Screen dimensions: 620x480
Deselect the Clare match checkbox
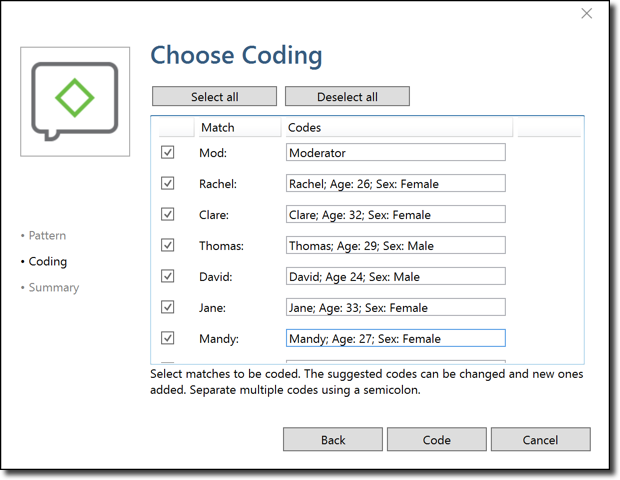[x=168, y=215]
